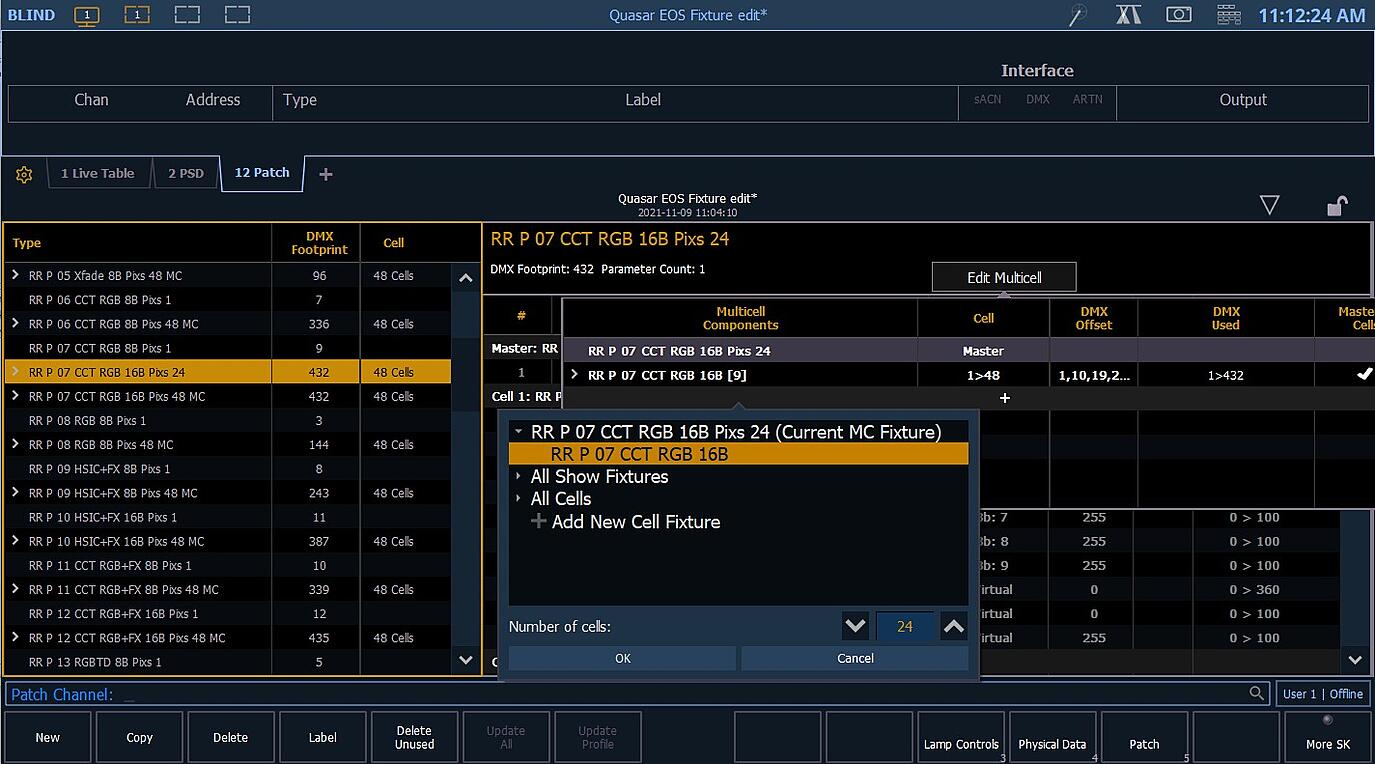Toggle the XT keyboard icon in top bar
The image size is (1375, 764).
[x=1128, y=14]
